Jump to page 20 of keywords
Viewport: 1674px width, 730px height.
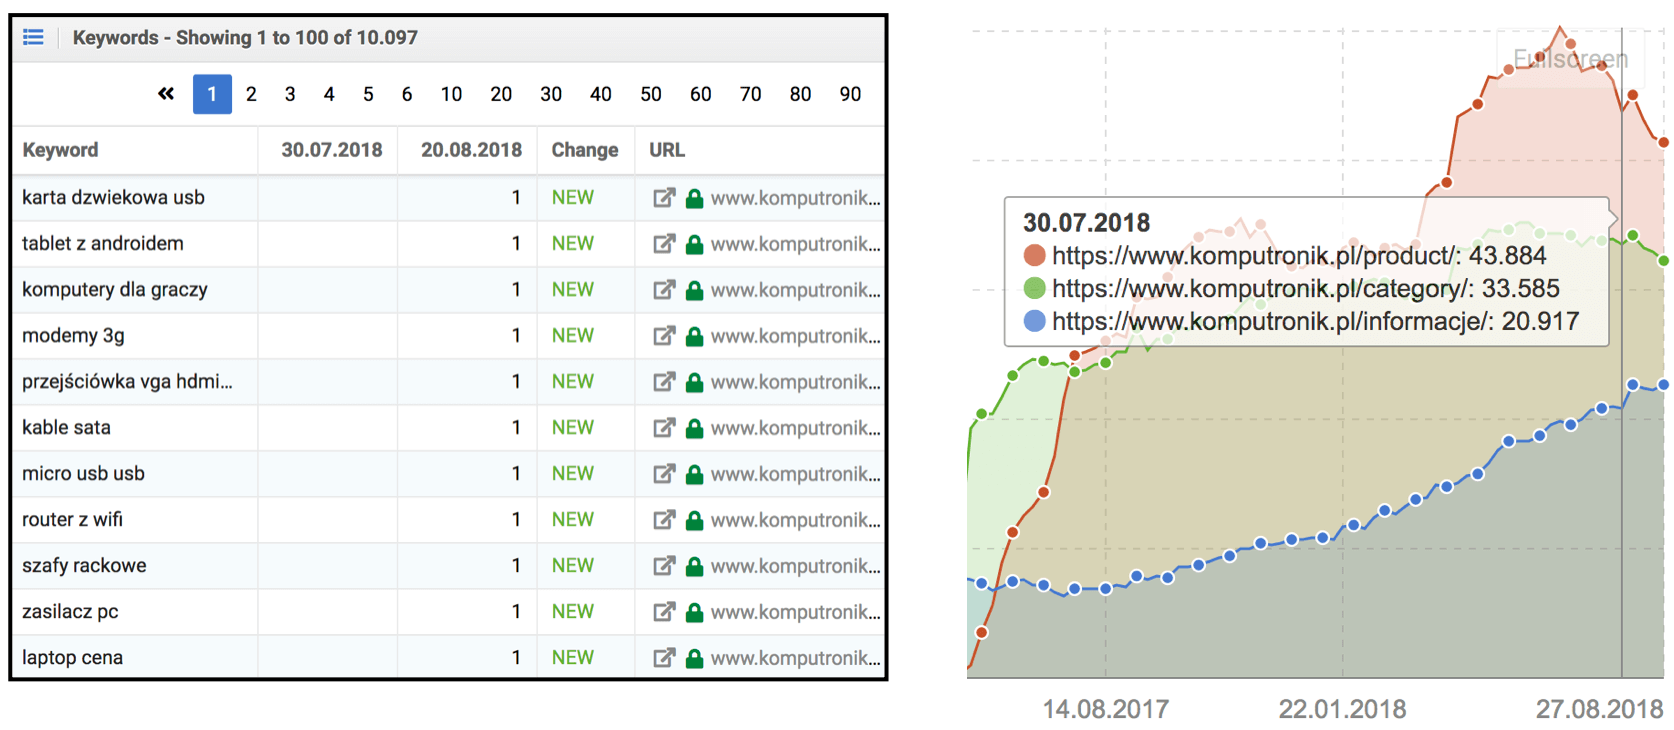pyautogui.click(x=501, y=94)
